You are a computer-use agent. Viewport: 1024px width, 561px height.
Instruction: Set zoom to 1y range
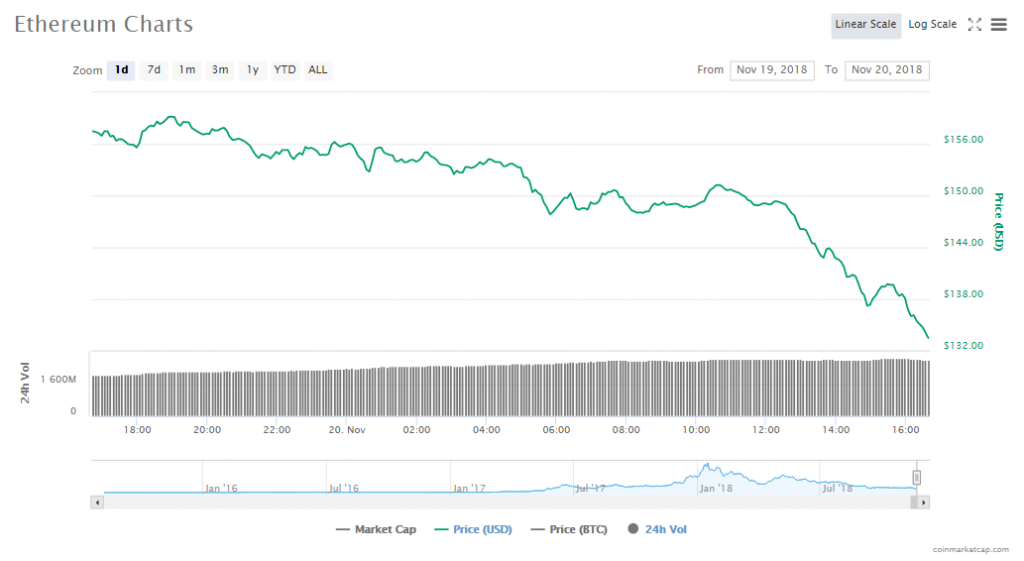point(253,70)
